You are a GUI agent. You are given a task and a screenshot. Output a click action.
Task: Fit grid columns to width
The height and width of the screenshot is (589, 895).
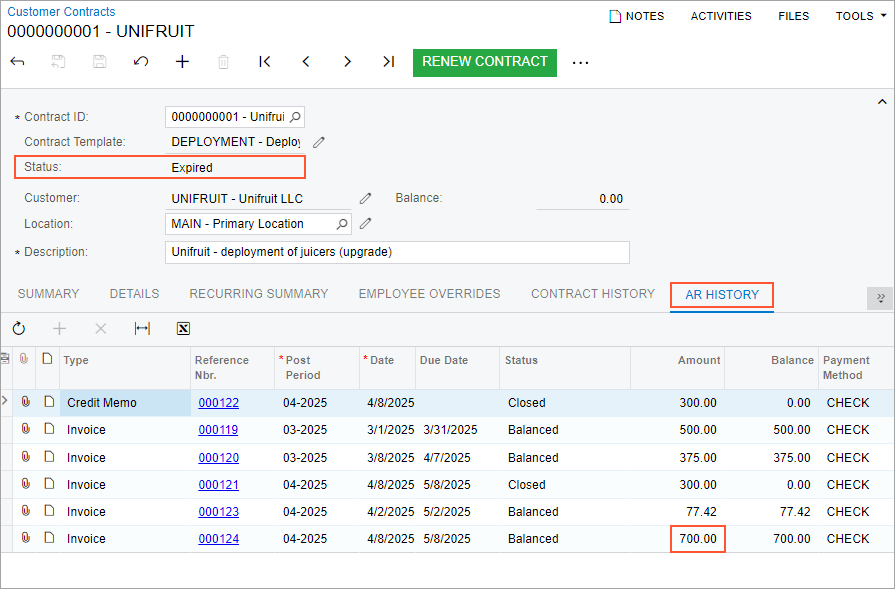pos(142,328)
